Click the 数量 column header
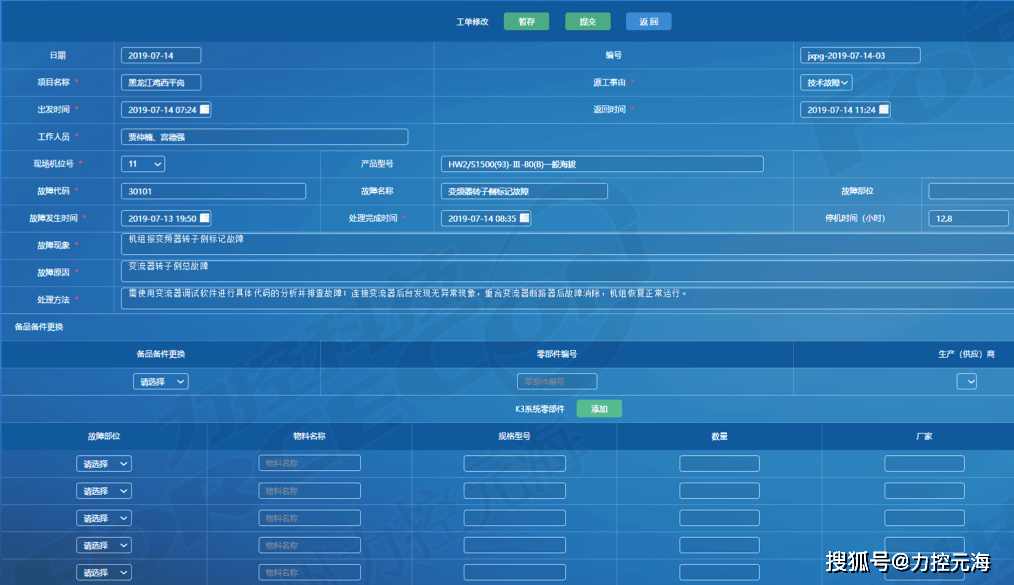The height and width of the screenshot is (585, 1014). 719,436
